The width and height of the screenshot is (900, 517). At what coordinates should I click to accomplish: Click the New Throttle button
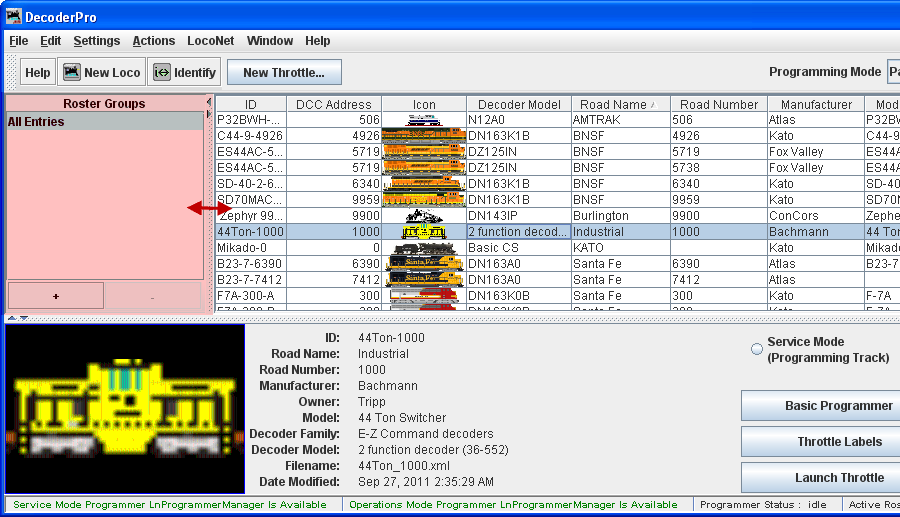(x=284, y=72)
